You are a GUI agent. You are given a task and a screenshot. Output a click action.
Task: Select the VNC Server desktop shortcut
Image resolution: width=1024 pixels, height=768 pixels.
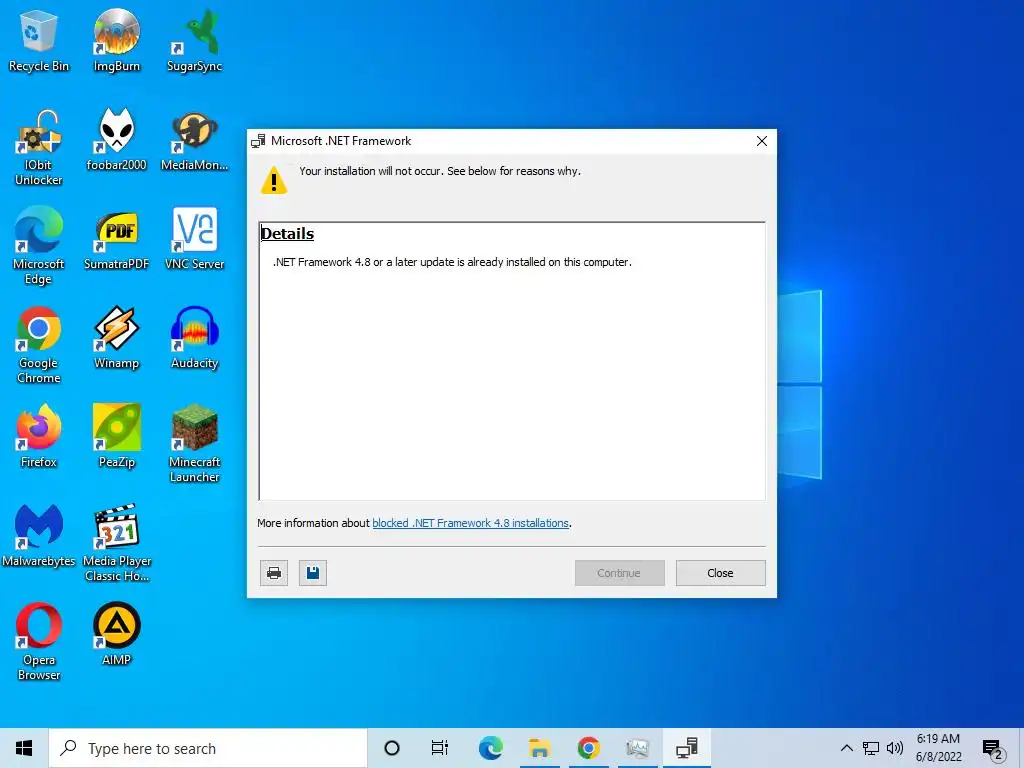click(194, 239)
